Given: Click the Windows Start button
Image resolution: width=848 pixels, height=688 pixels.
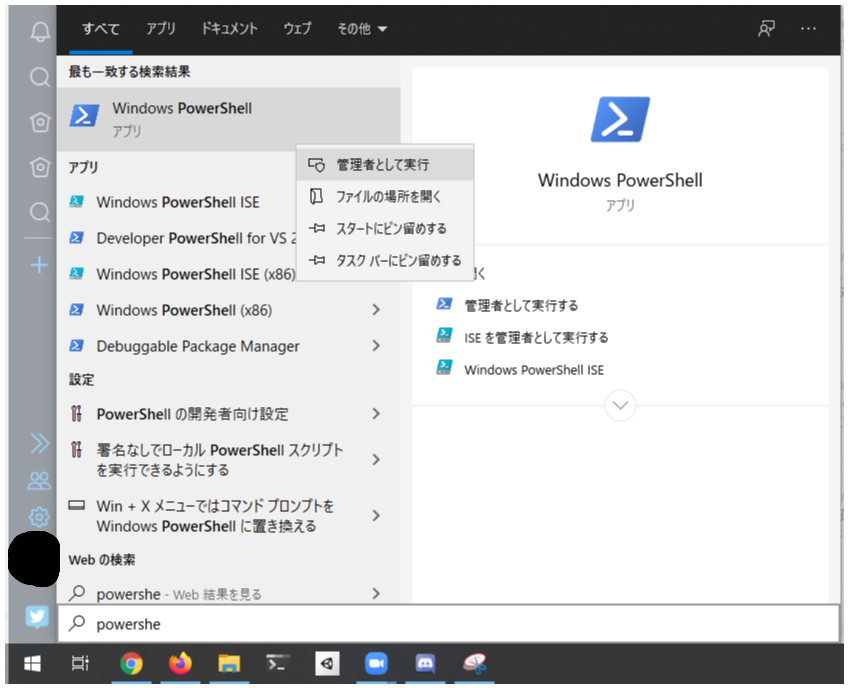Looking at the screenshot, I should coord(32,664).
